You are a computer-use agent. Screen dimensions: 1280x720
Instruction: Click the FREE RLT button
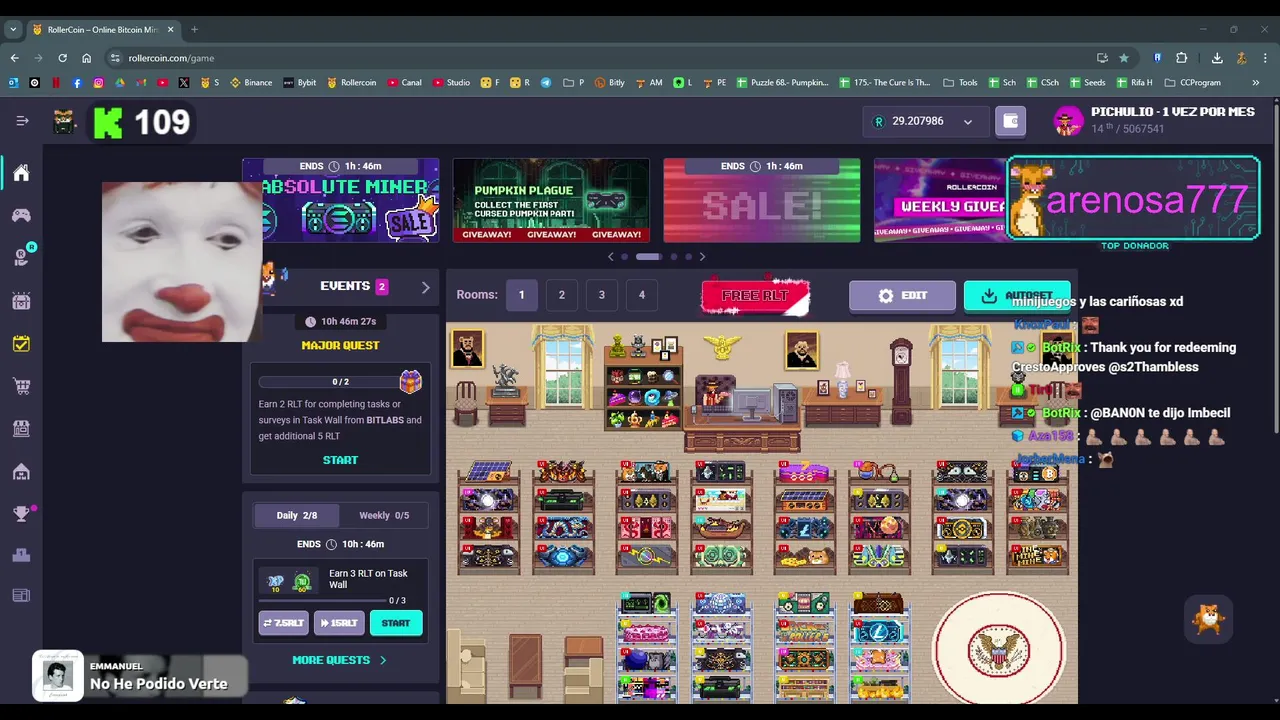pyautogui.click(x=755, y=296)
